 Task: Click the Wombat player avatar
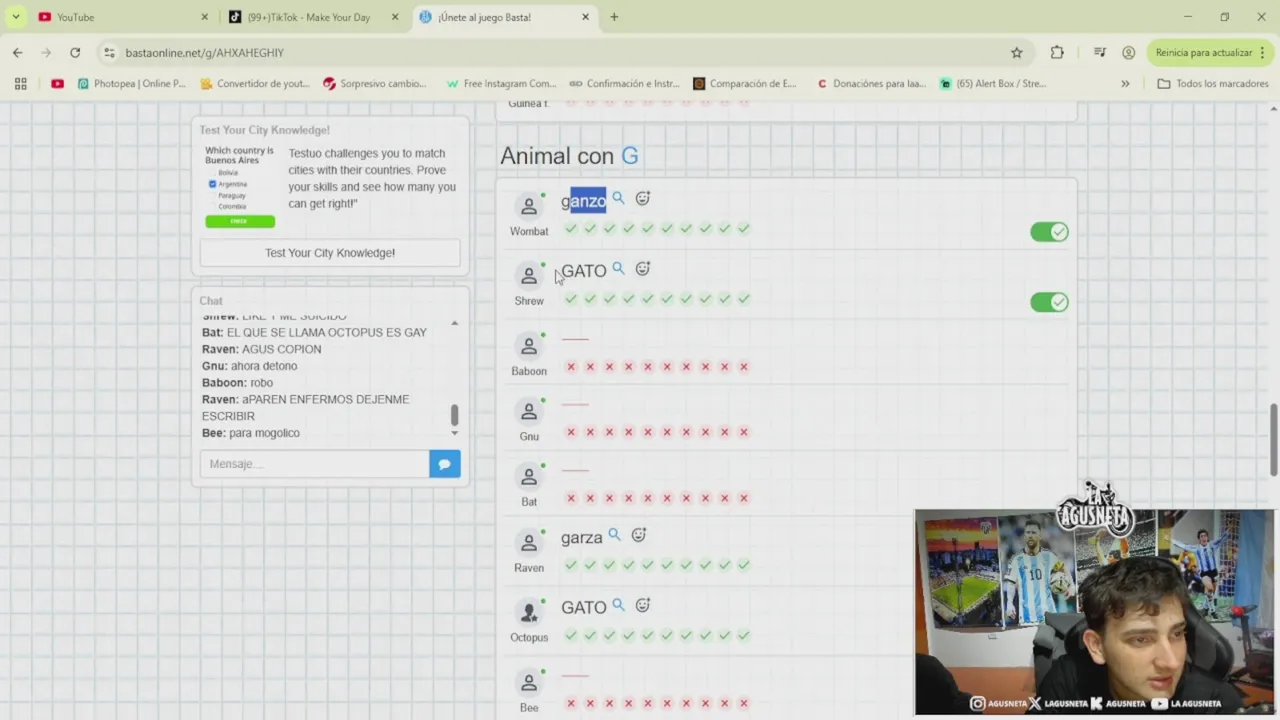(x=529, y=207)
